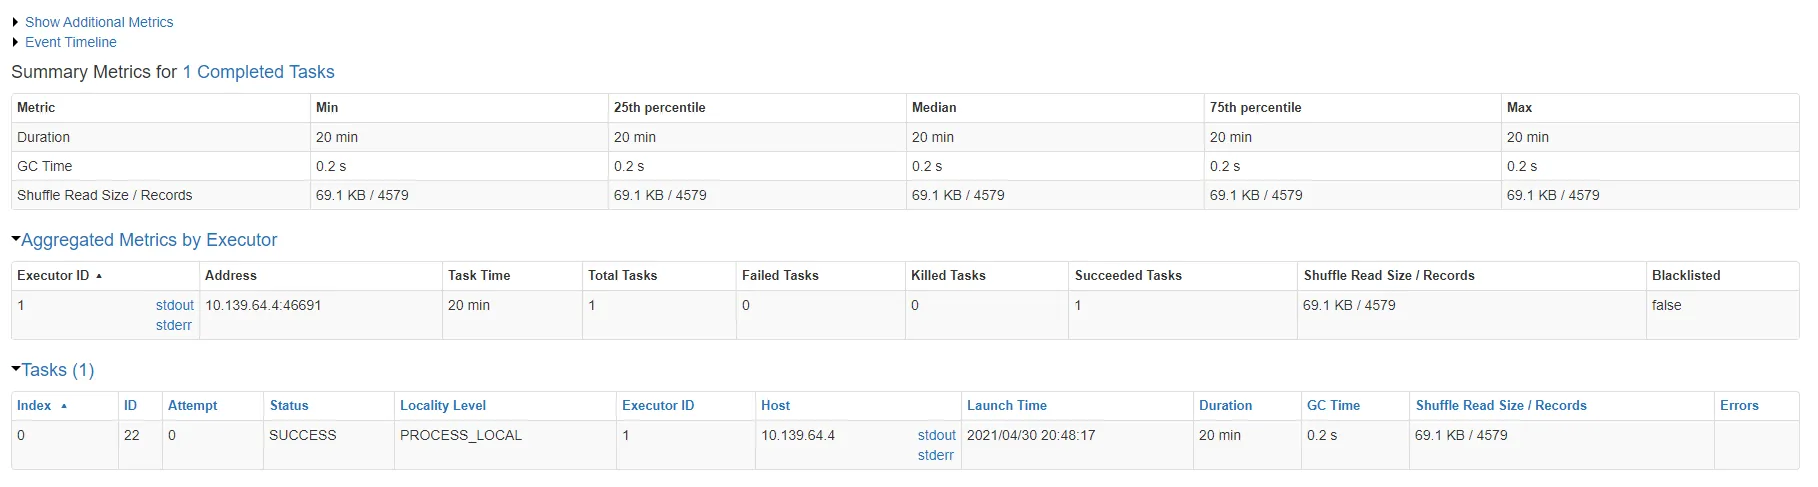The width and height of the screenshot is (1818, 487).
Task: Open task host stderr log link
Action: tap(935, 455)
